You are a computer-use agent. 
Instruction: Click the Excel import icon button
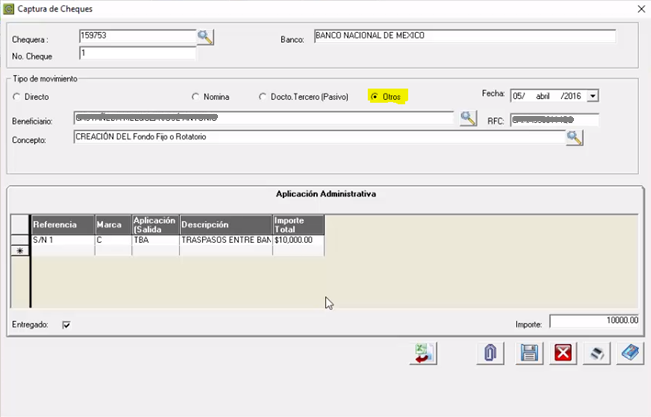tap(424, 353)
